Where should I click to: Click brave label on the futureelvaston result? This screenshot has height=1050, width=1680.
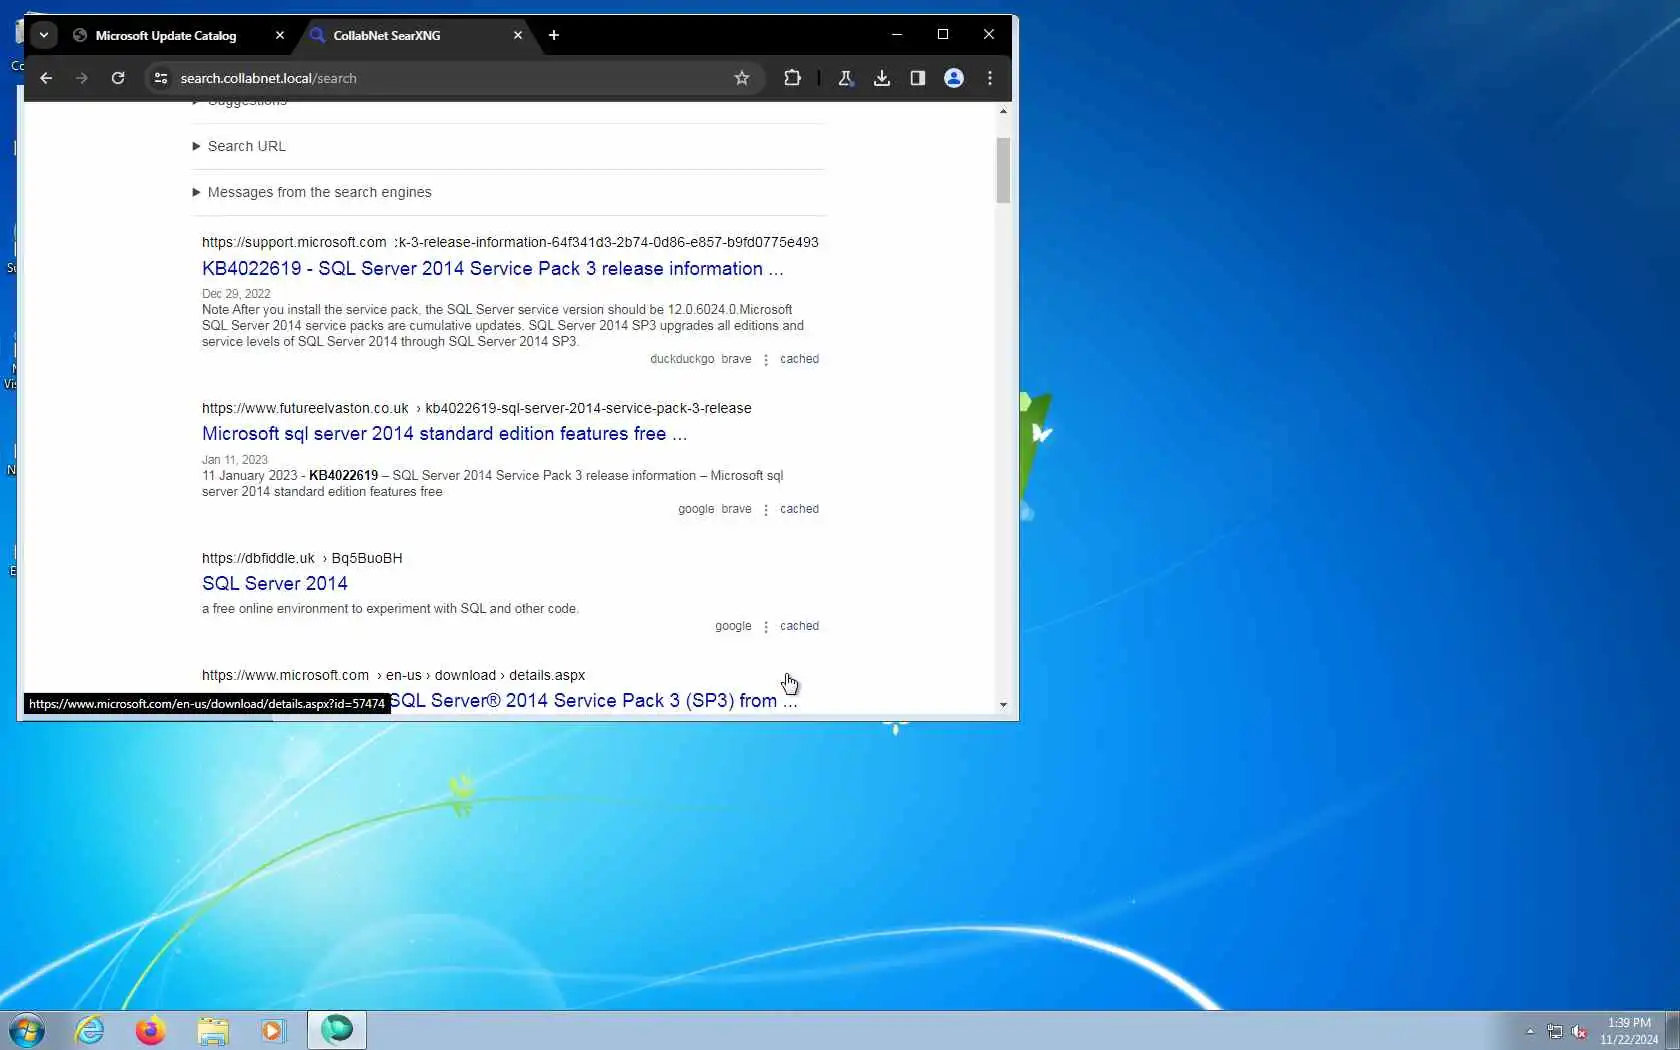coord(736,509)
